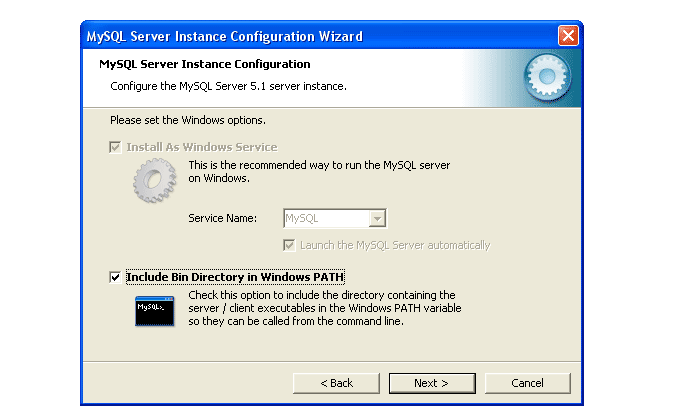Click the wizard window title bar
The height and width of the screenshot is (417, 700).
(x=300, y=36)
